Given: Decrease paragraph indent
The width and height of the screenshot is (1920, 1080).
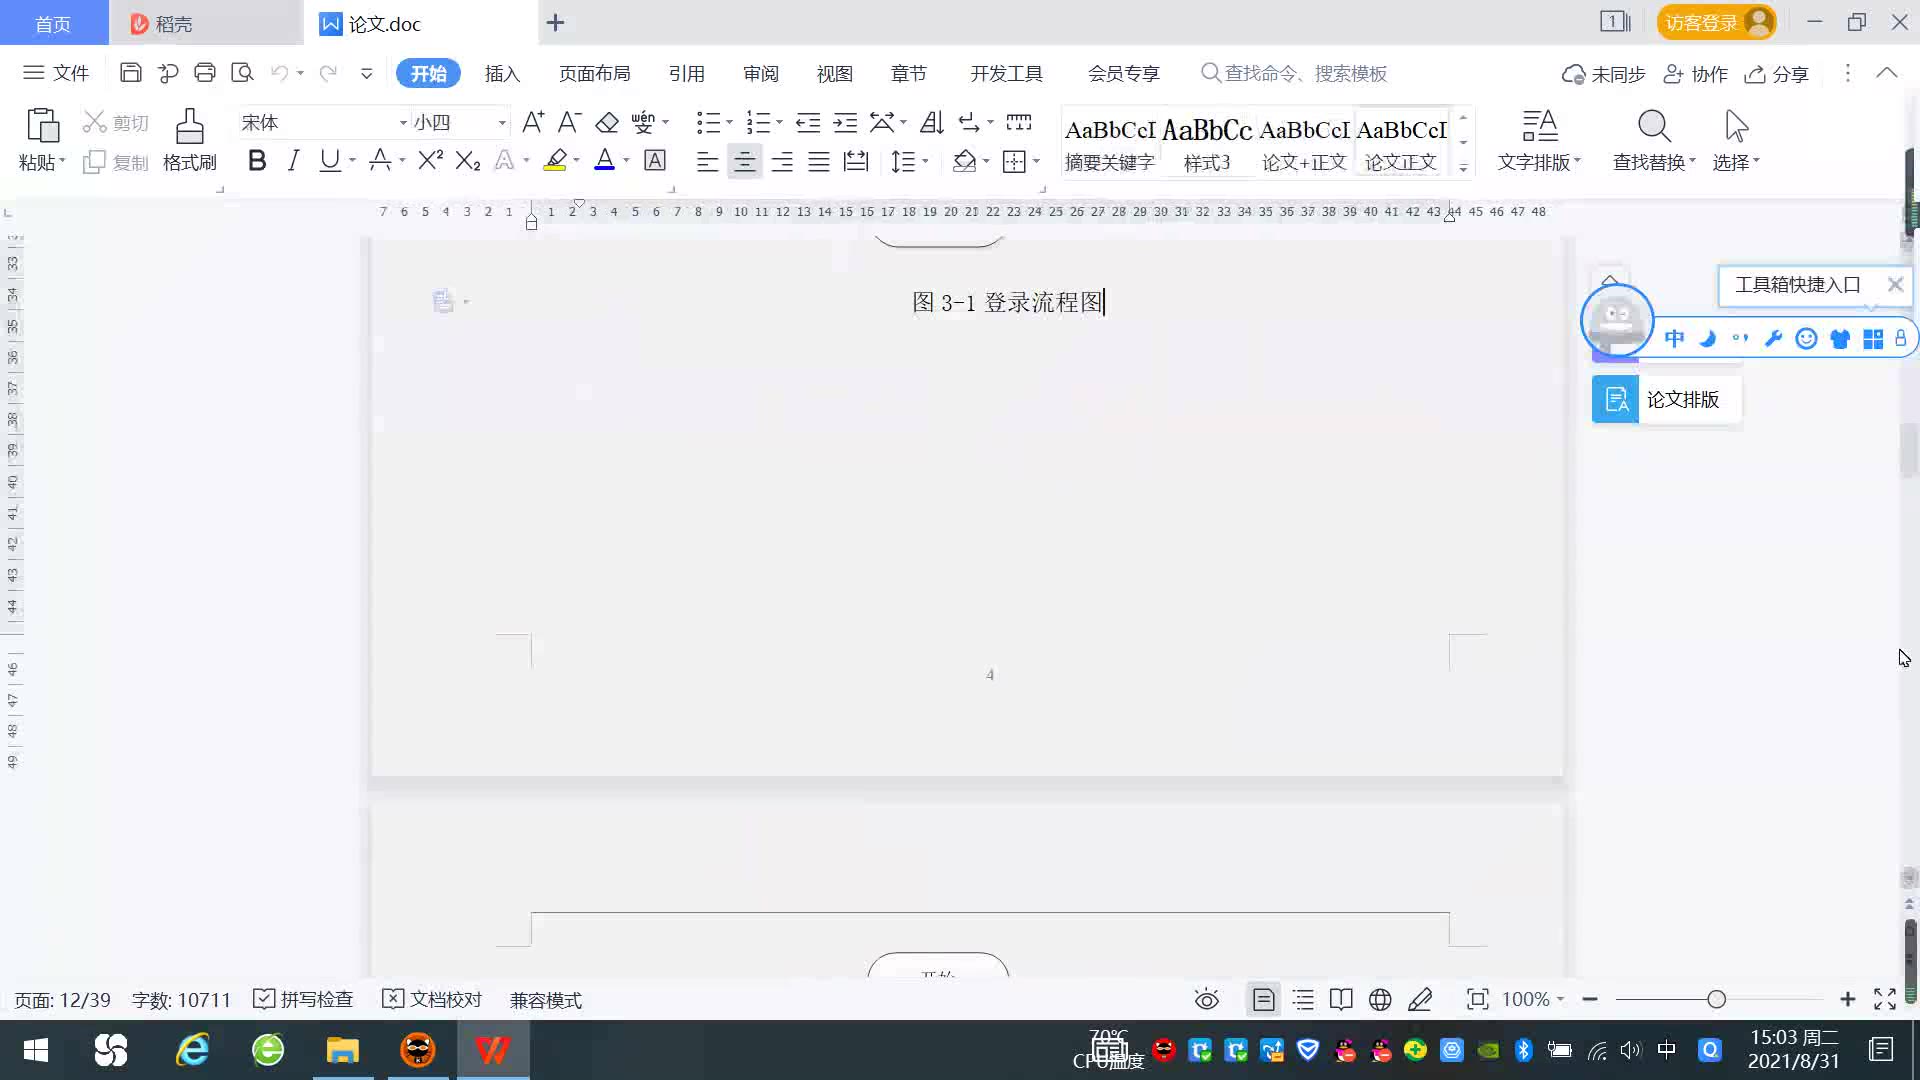Looking at the screenshot, I should [808, 122].
